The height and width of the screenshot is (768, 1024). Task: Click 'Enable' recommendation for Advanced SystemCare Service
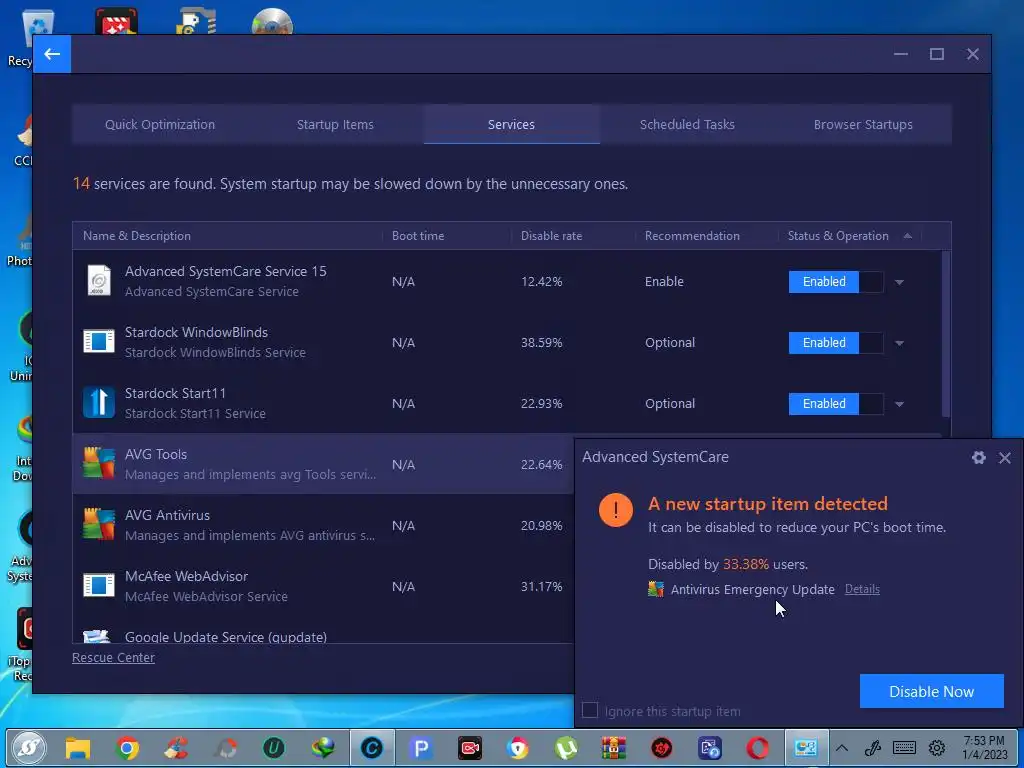[664, 281]
